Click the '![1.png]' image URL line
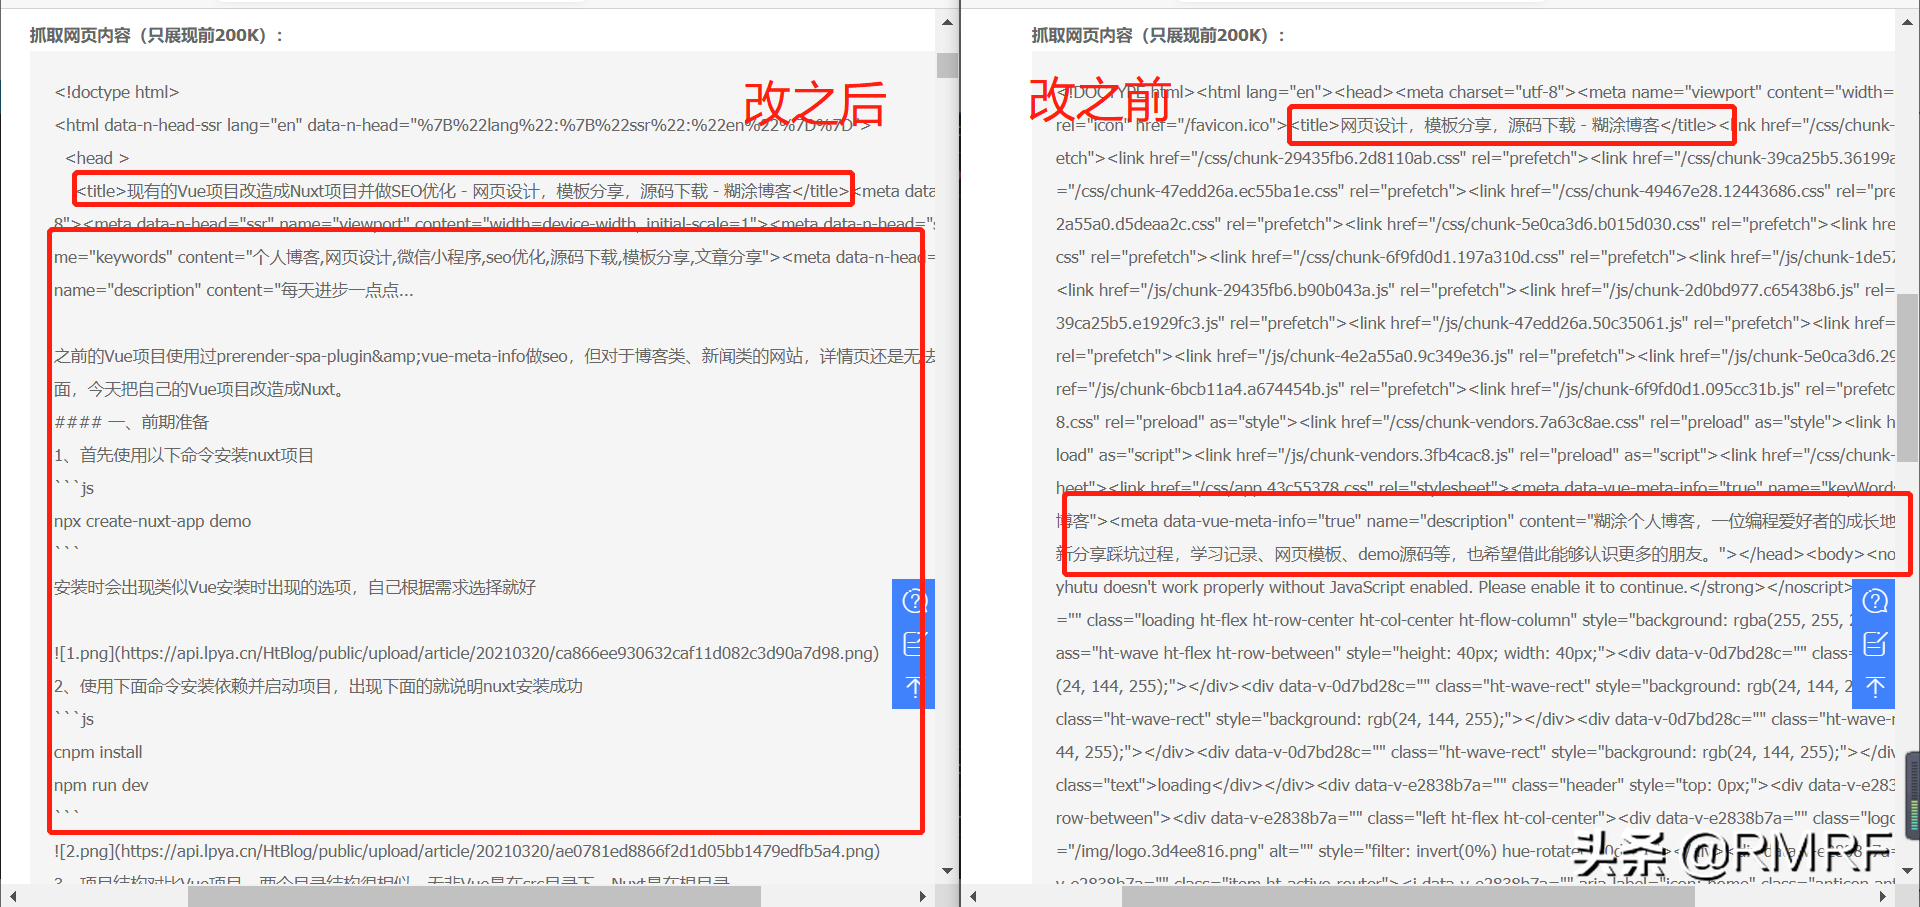The image size is (1920, 907). point(466,653)
